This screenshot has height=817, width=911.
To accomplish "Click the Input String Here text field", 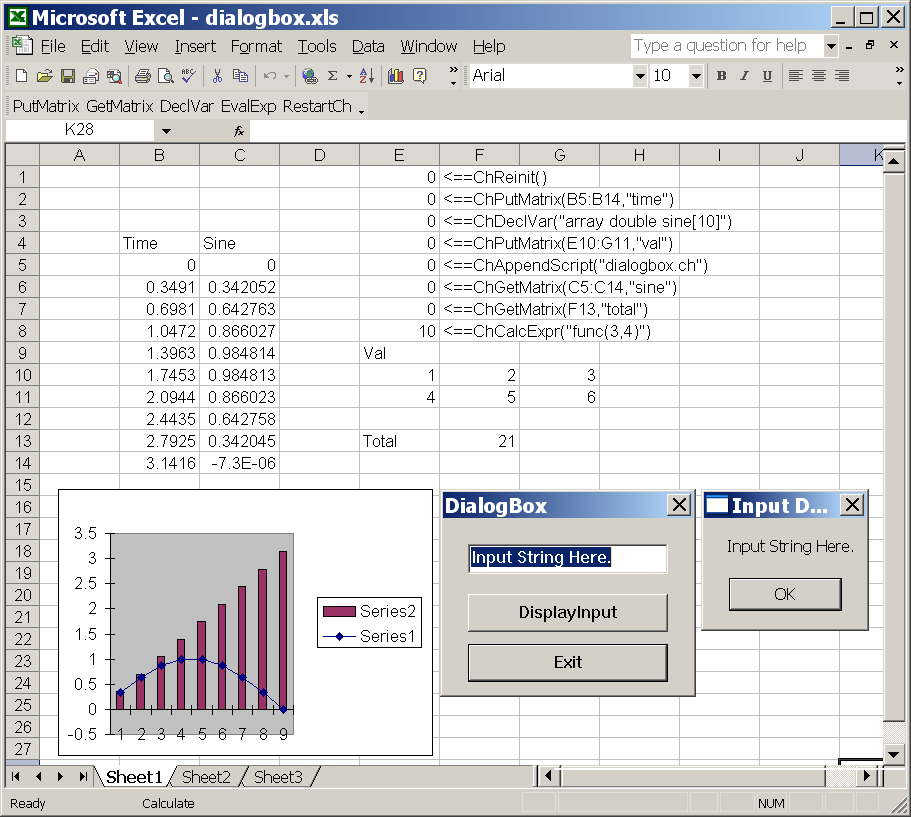I will click(x=567, y=558).
